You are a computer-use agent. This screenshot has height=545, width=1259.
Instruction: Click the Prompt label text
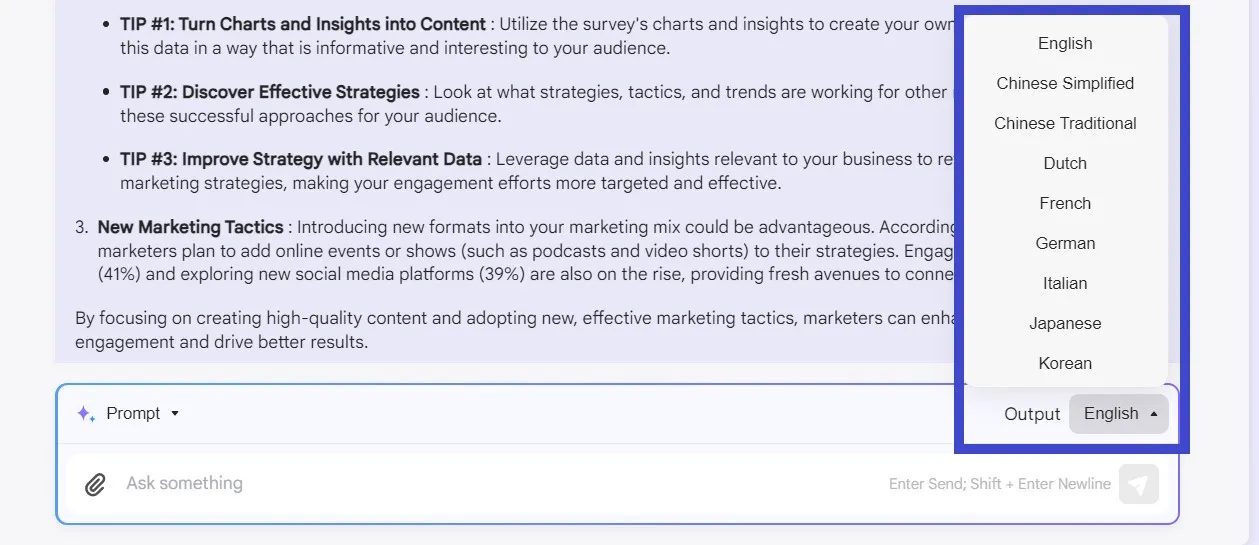coord(133,413)
